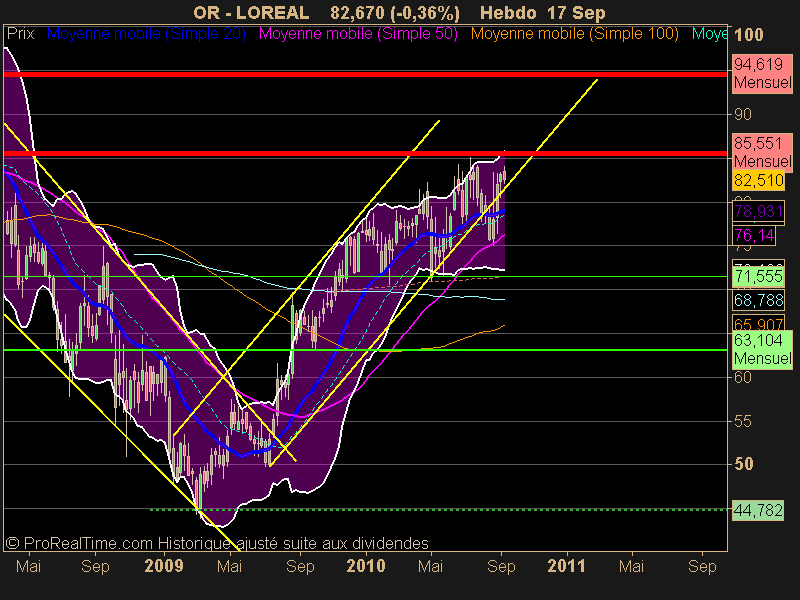Select the "Moyenne mobile (Simple 20)" legend
Screen dimensions: 800x600
pyautogui.click(x=146, y=34)
